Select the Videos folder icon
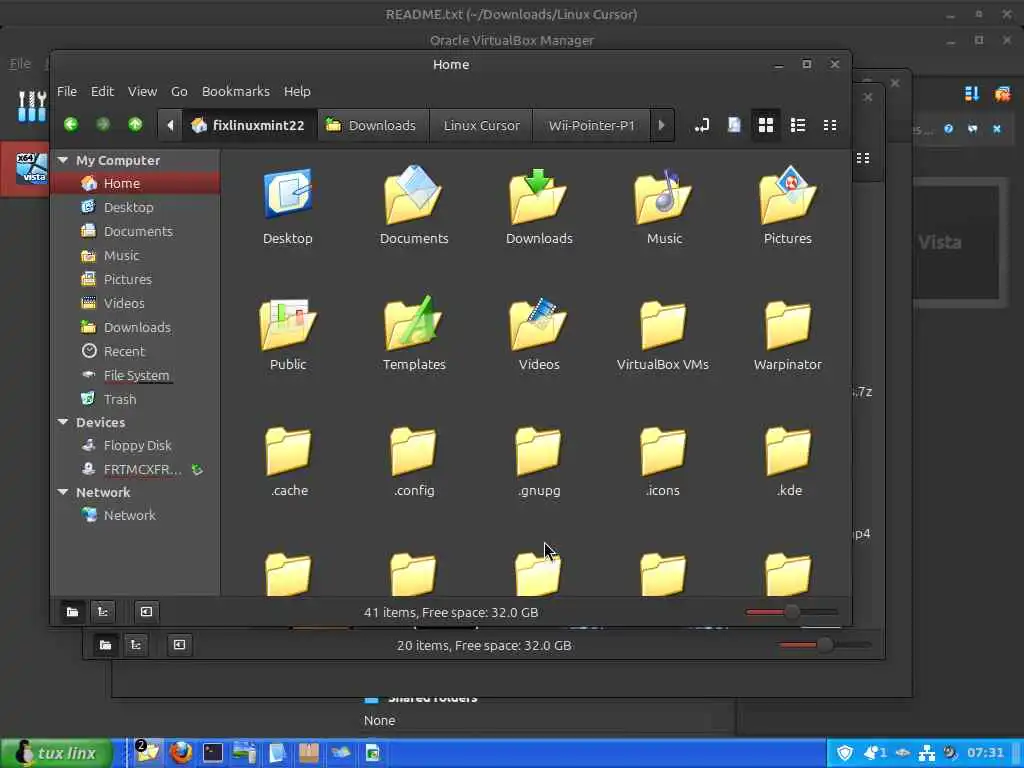The image size is (1024, 768). (x=539, y=333)
